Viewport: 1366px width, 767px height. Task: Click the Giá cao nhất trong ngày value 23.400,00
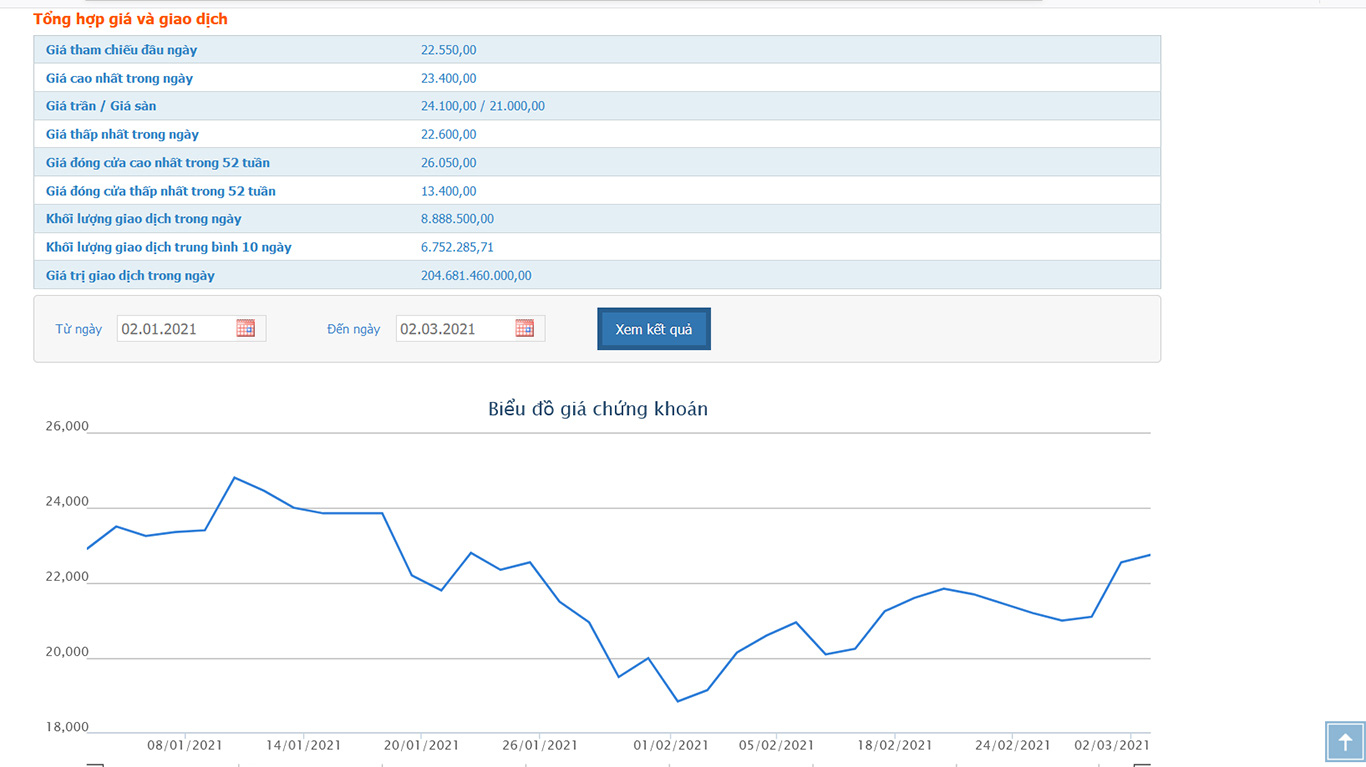pyautogui.click(x=448, y=78)
